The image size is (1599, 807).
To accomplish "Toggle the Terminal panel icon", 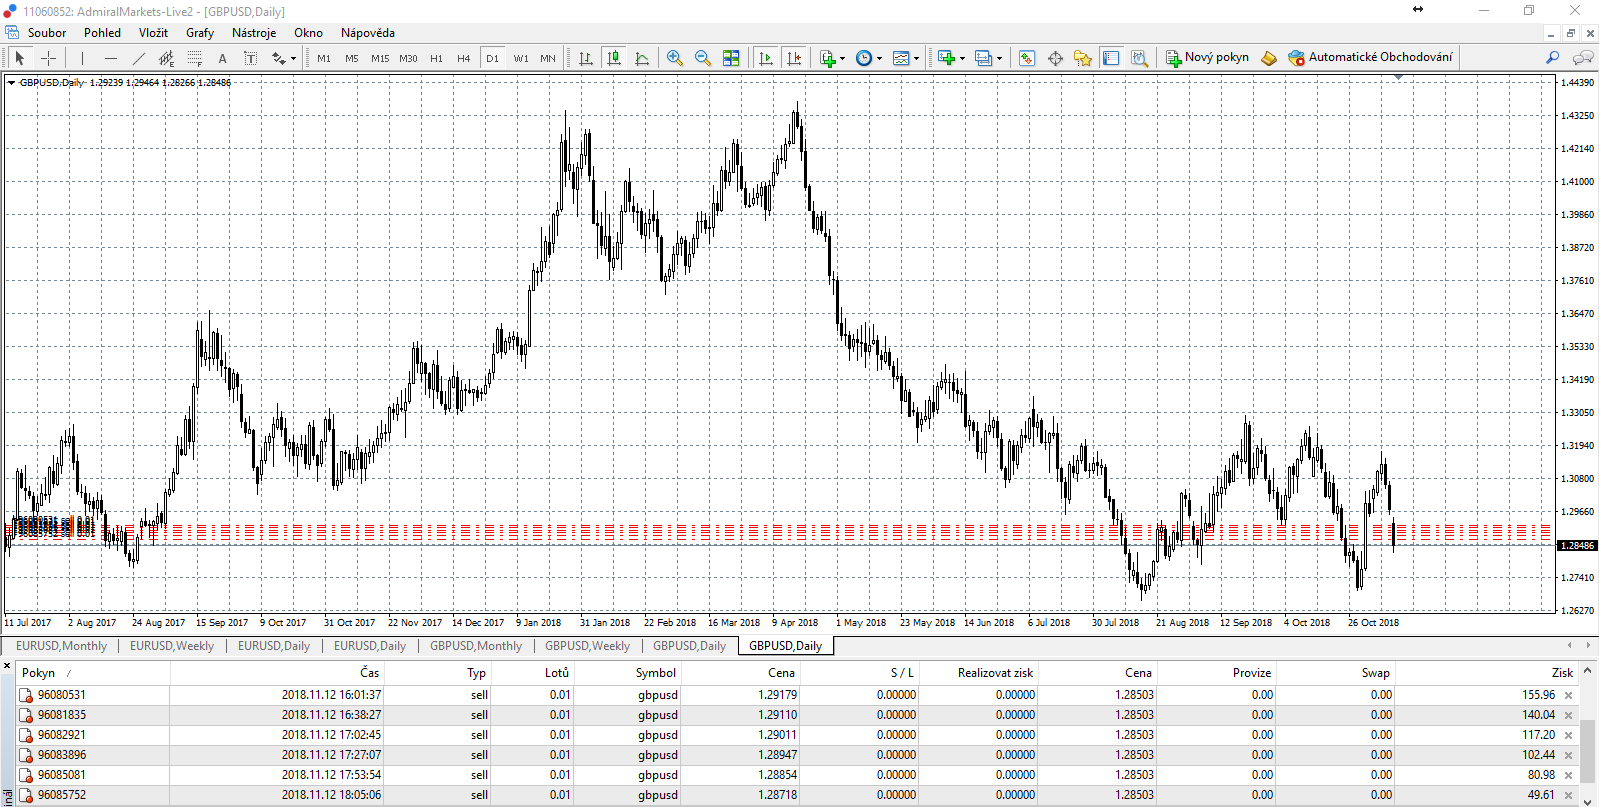I will [x=1111, y=58].
